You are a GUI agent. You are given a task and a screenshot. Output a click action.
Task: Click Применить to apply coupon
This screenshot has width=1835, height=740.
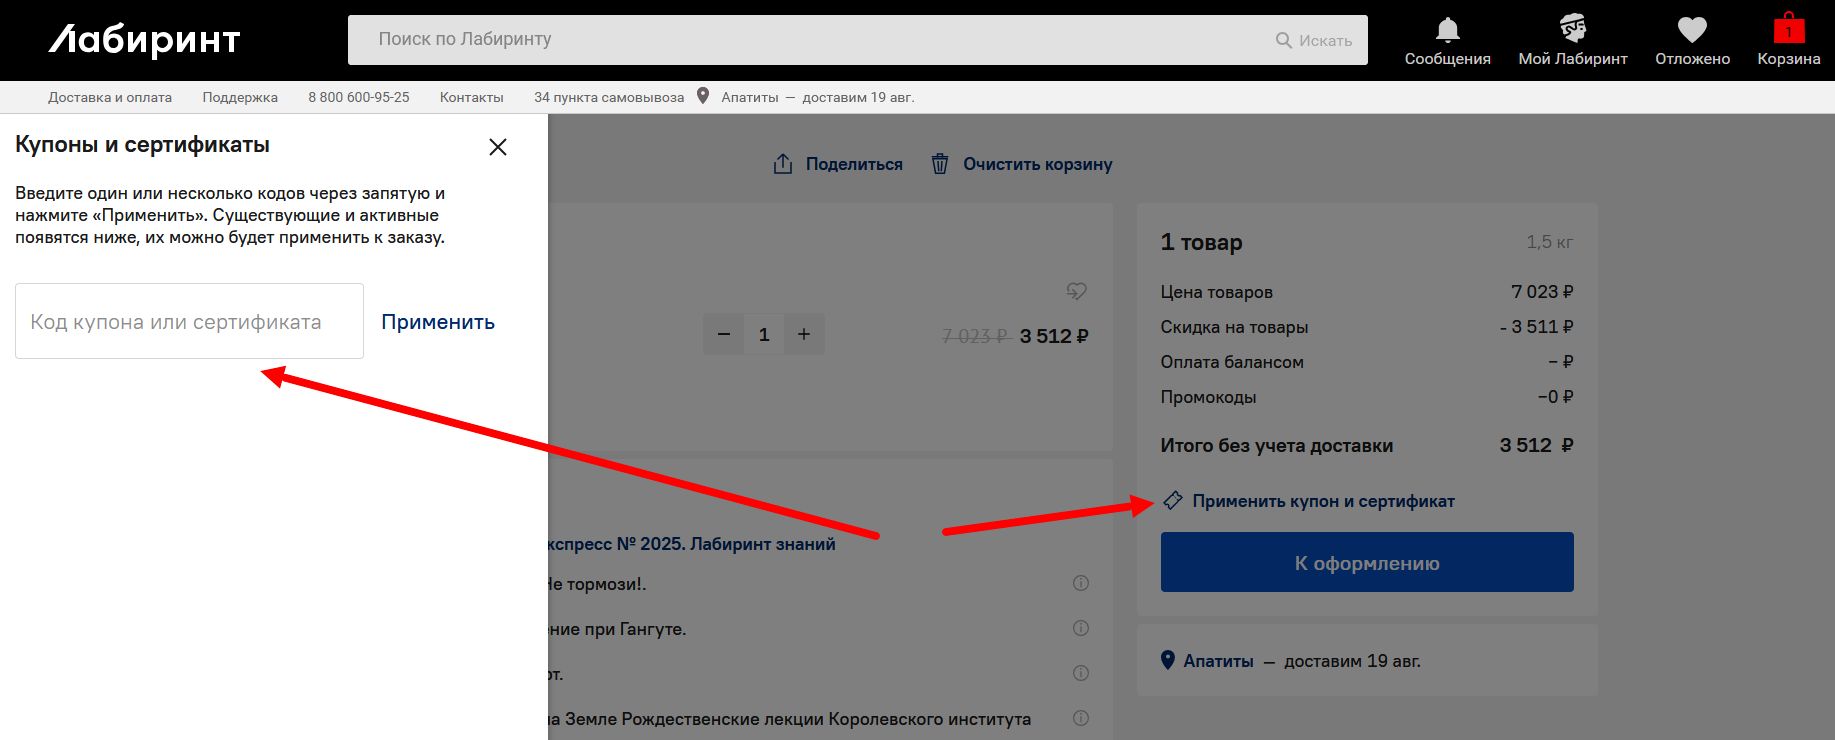438,322
